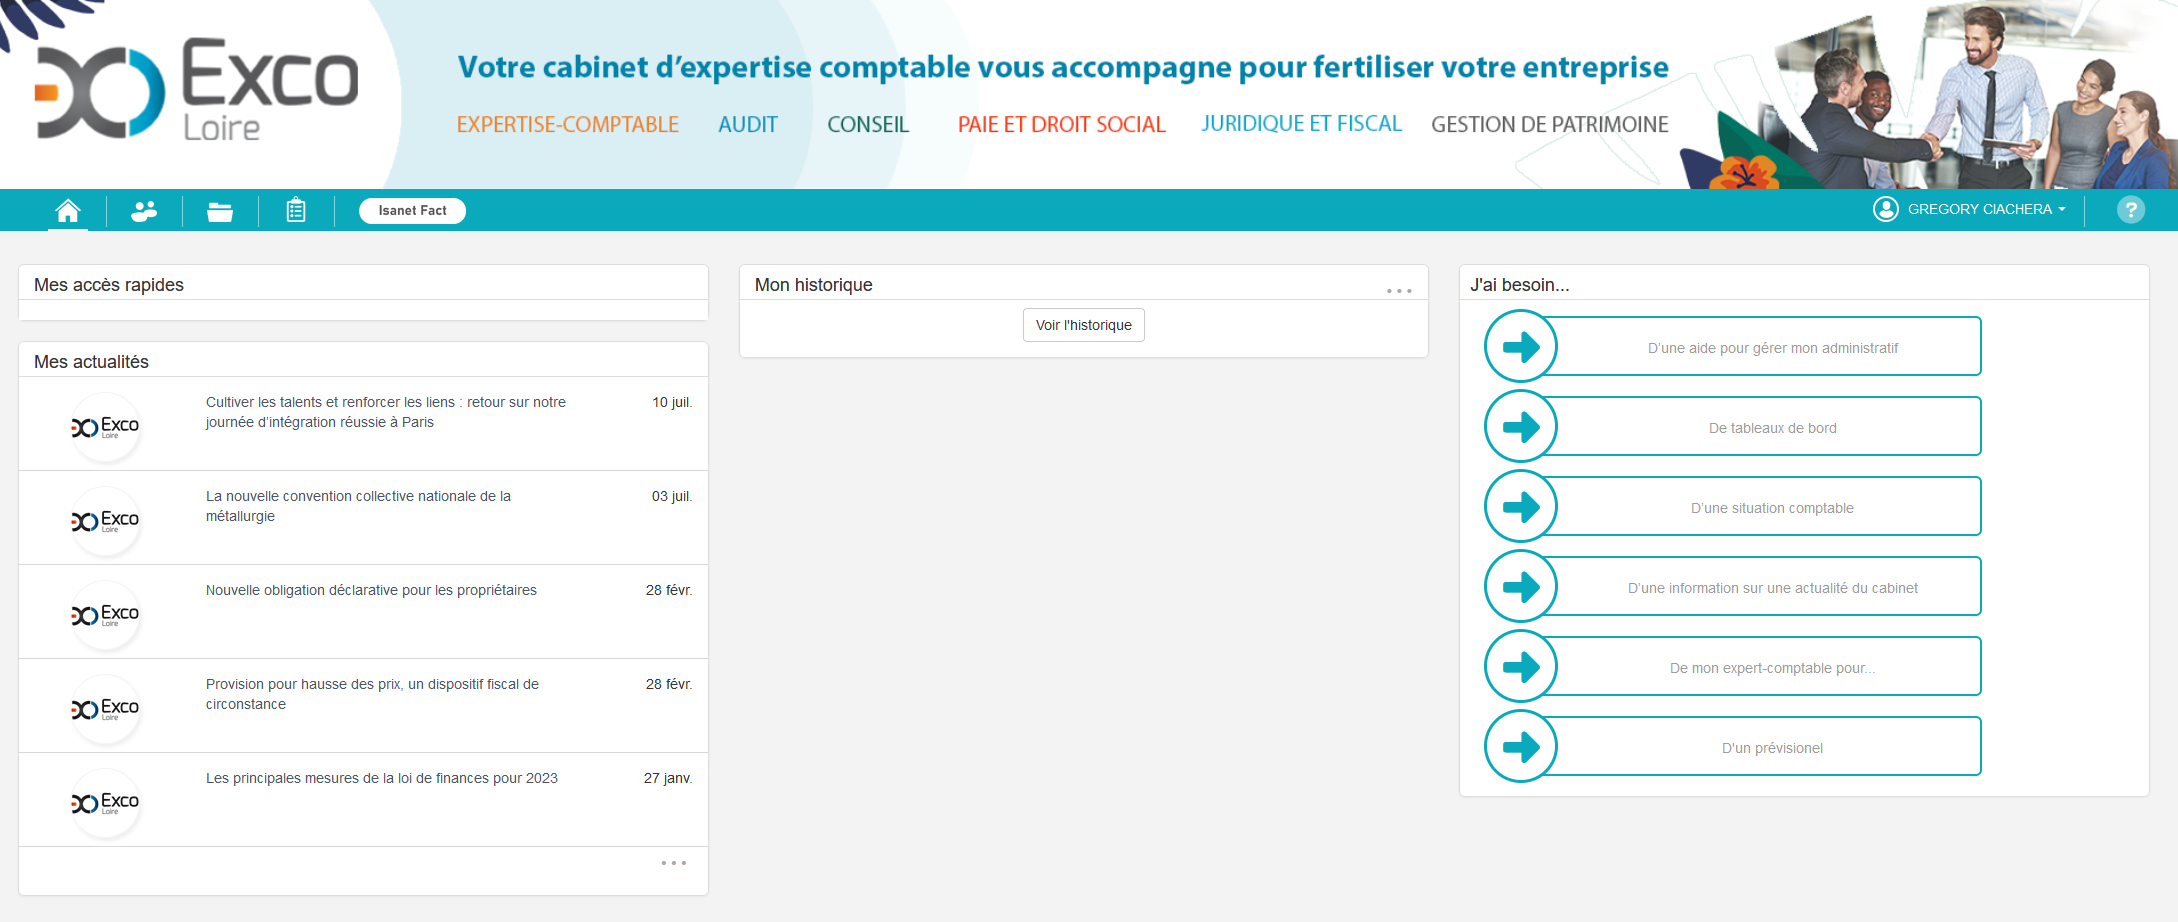Open the GREGORY CIACHERA user dropdown
This screenshot has height=922, width=2178.
[1970, 210]
